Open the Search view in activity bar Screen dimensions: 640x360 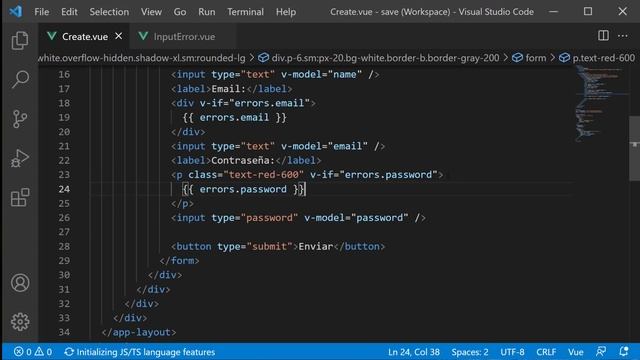pos(20,79)
